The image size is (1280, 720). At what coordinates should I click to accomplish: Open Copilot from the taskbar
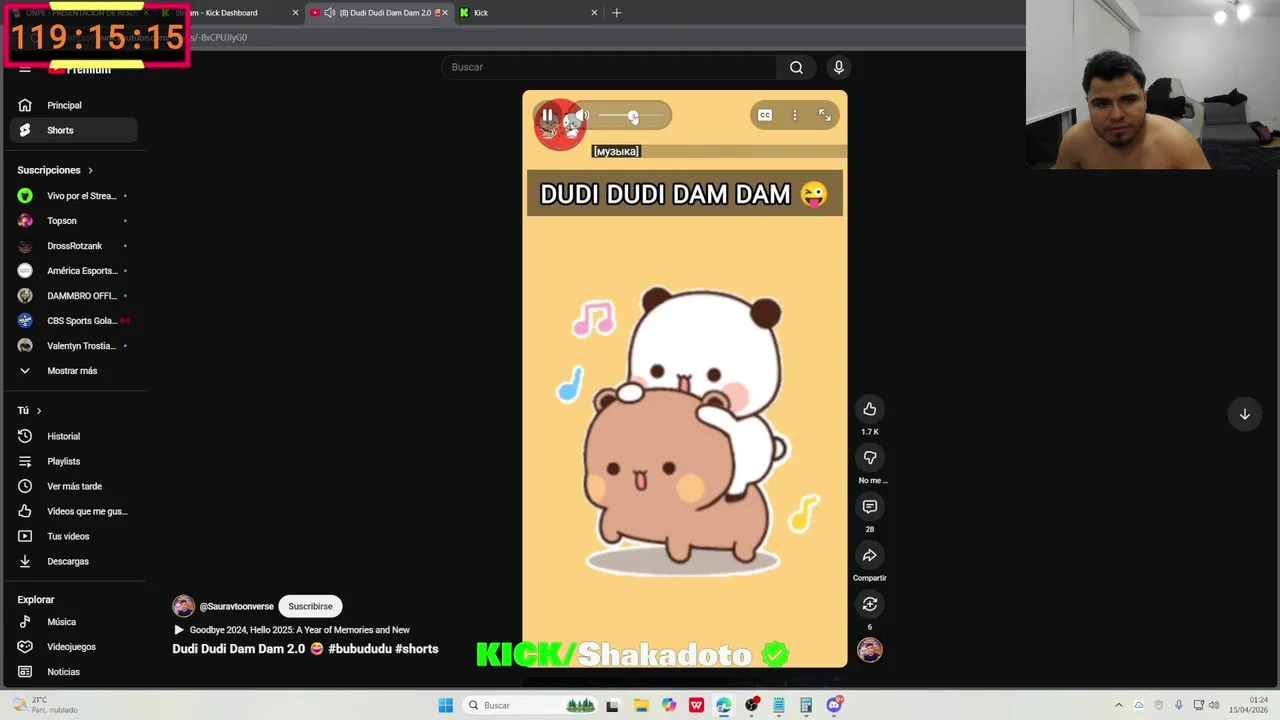[668, 705]
